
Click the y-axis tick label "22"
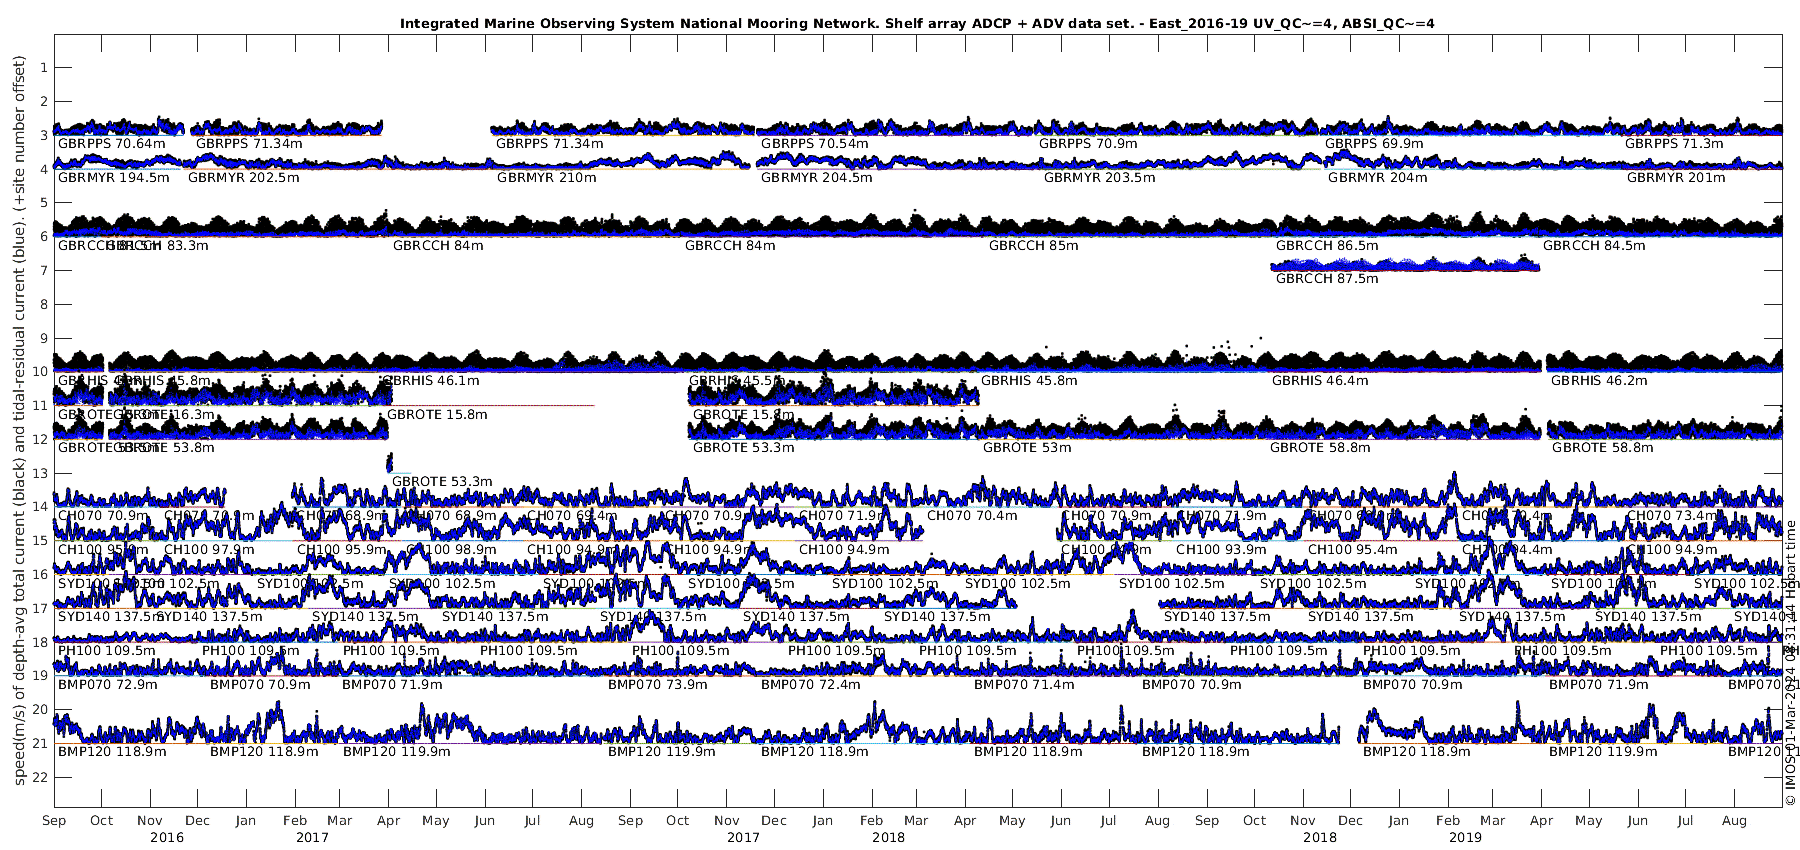[40, 777]
